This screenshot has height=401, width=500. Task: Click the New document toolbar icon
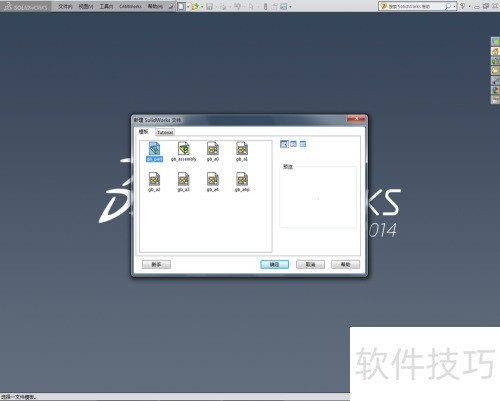[181, 6]
